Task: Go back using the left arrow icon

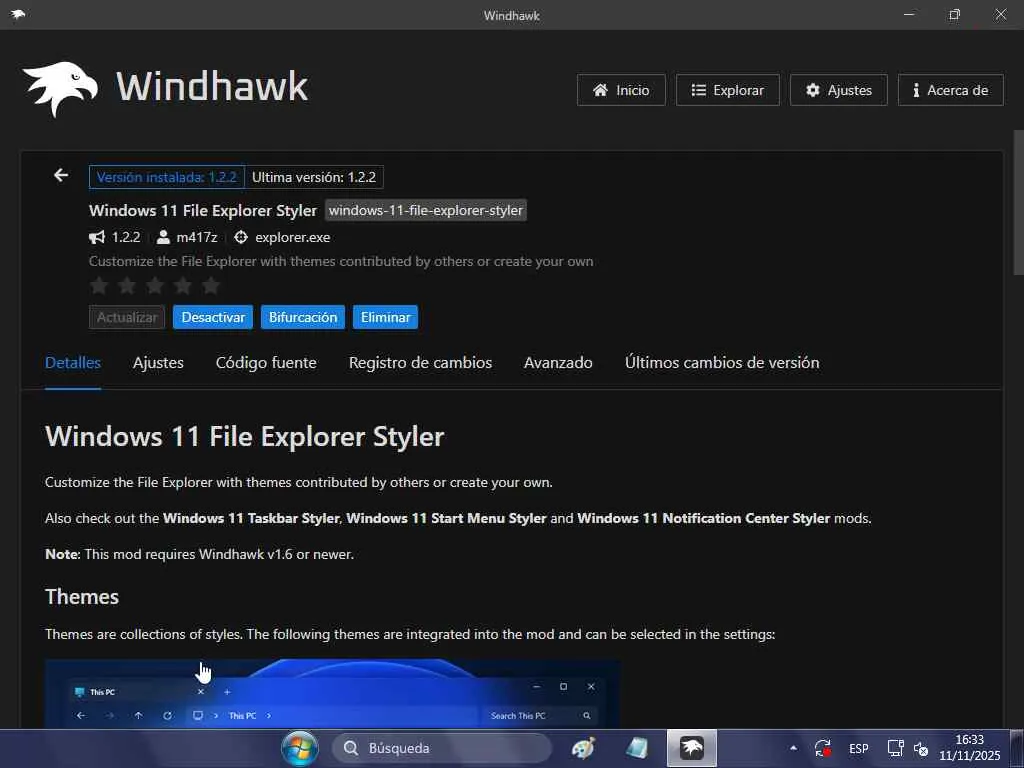Action: pyautogui.click(x=61, y=175)
